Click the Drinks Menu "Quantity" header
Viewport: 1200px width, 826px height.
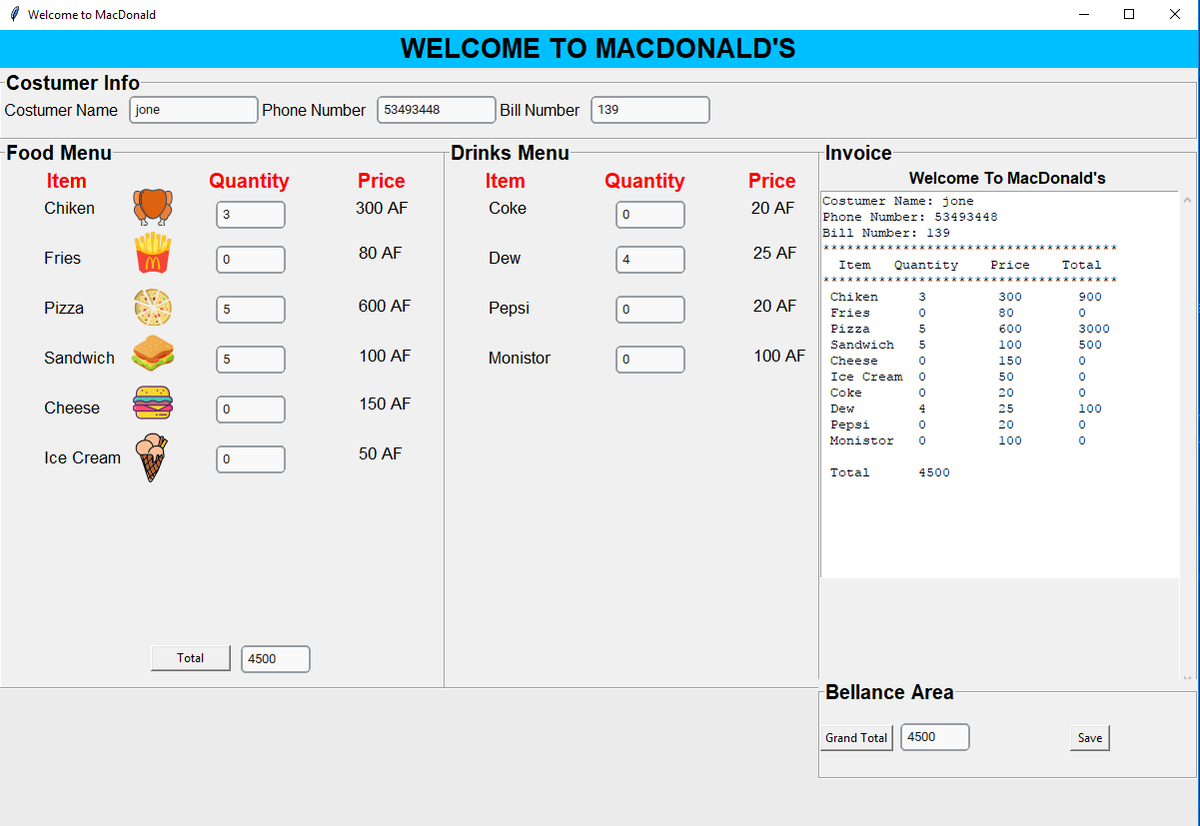pos(645,181)
